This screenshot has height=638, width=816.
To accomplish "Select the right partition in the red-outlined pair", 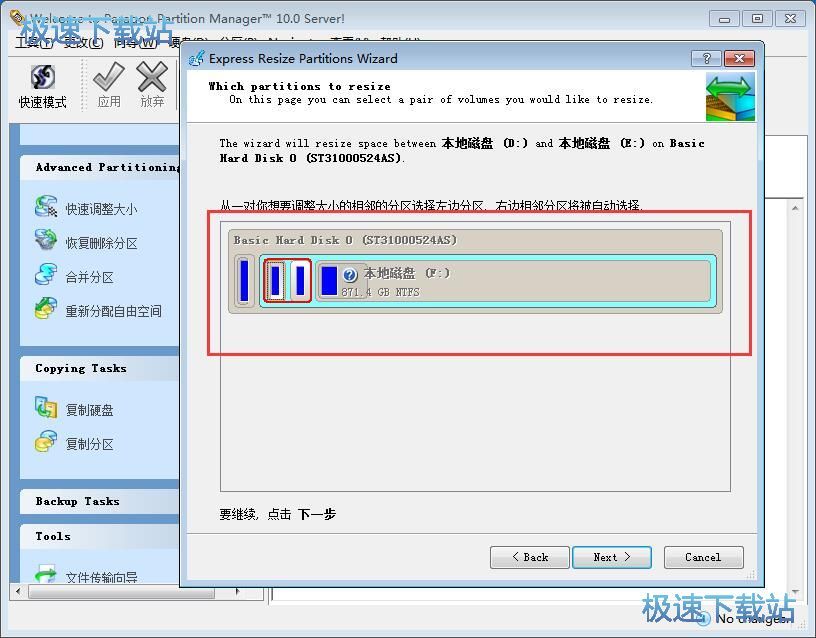I will point(300,280).
